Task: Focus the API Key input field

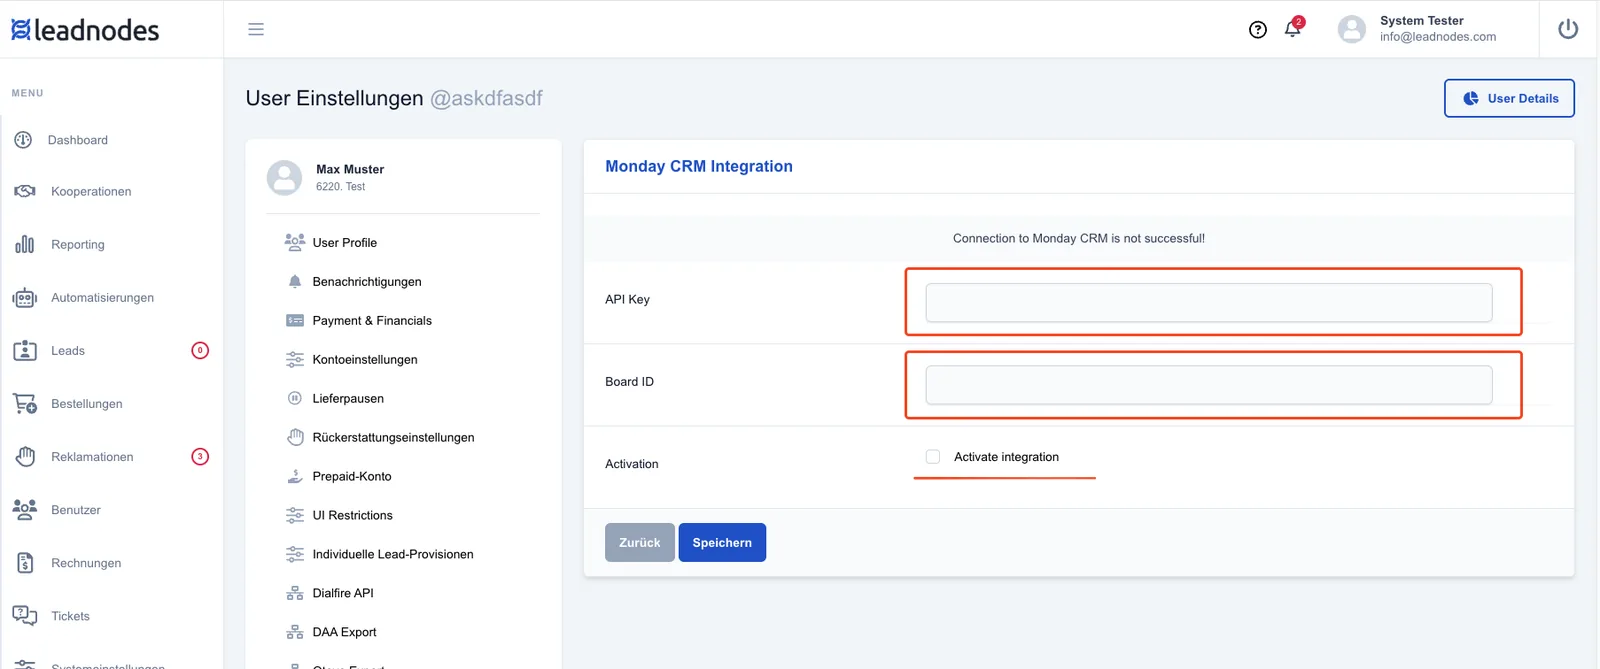Action: pyautogui.click(x=1209, y=302)
